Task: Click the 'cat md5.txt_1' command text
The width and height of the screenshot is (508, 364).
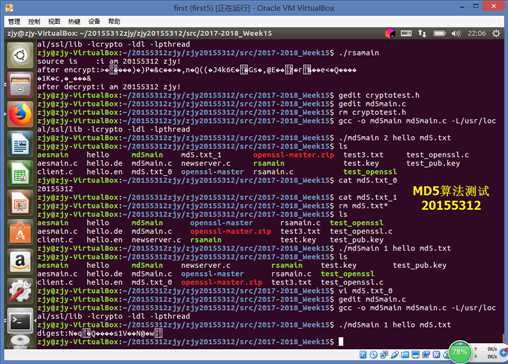Action: tap(368, 197)
